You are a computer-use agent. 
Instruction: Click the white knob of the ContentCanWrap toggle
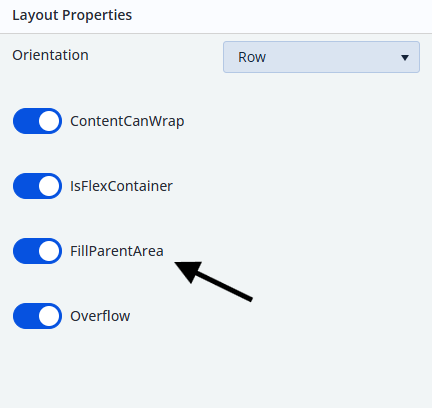[49, 121]
